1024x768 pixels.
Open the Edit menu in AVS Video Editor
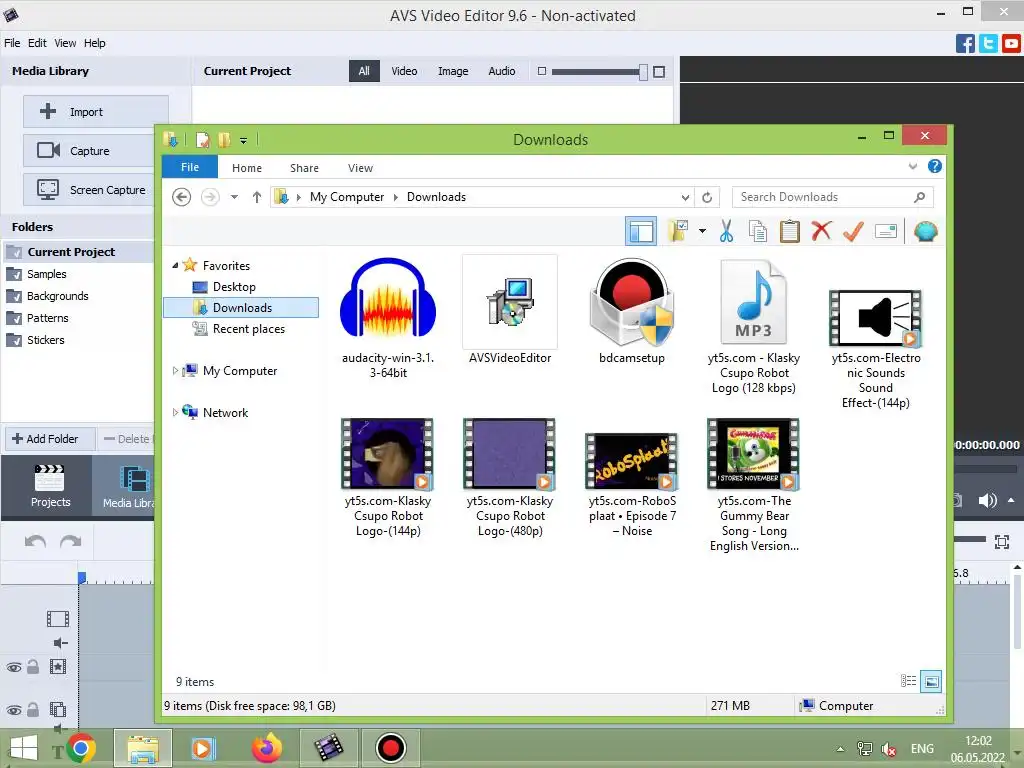(37, 43)
